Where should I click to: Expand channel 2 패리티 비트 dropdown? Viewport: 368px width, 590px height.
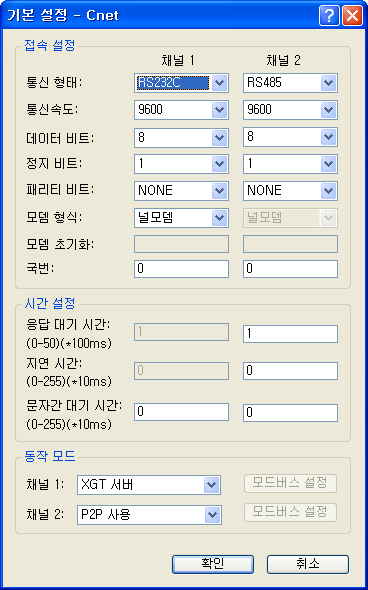coord(290,191)
